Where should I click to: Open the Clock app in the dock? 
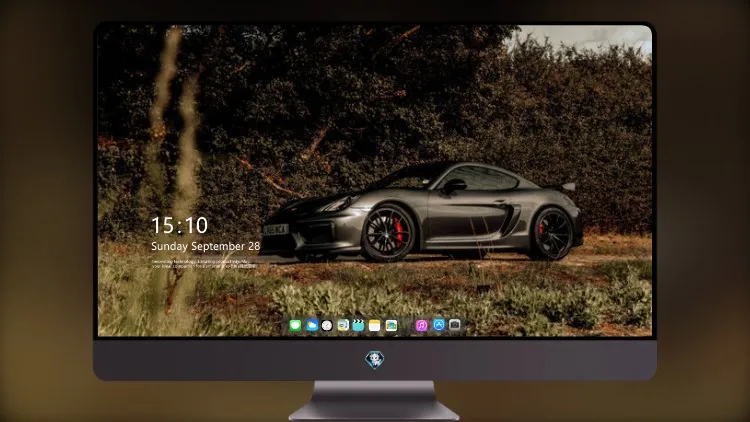(327, 326)
